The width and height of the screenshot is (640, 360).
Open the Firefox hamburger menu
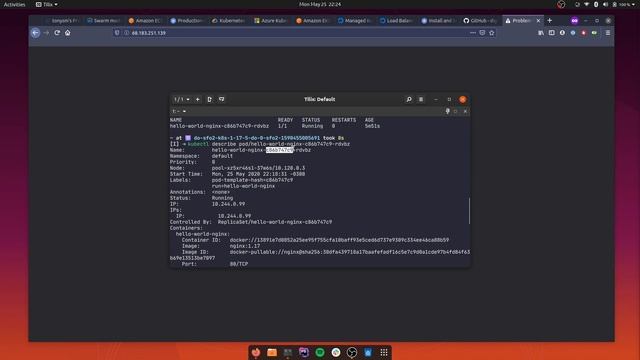[608, 33]
